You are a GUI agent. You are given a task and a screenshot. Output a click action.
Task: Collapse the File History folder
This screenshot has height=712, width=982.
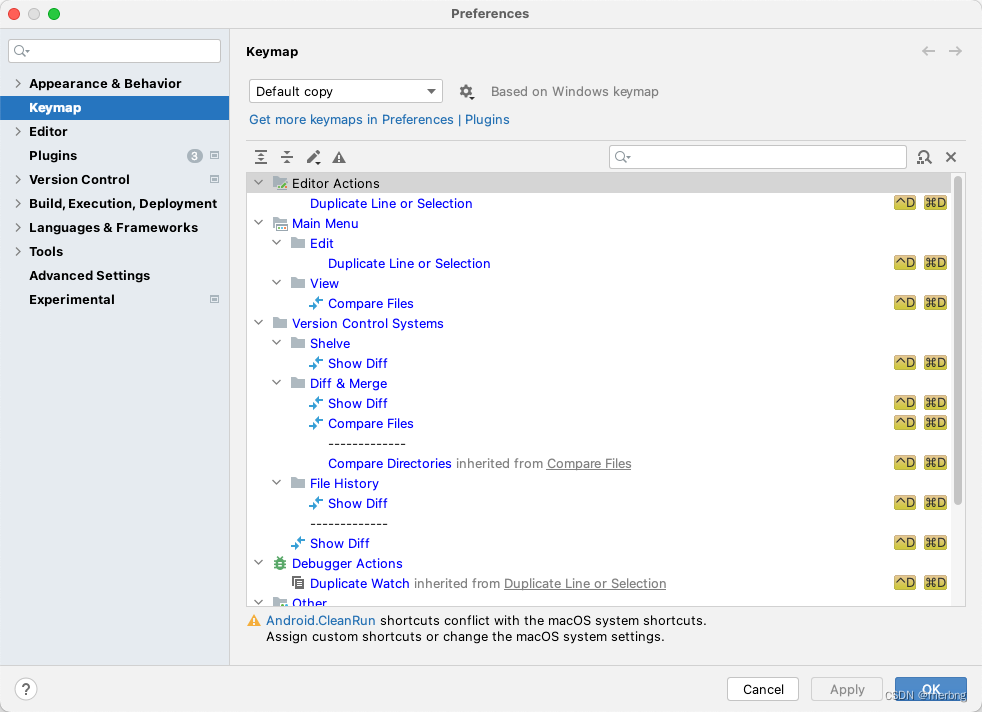pos(277,483)
